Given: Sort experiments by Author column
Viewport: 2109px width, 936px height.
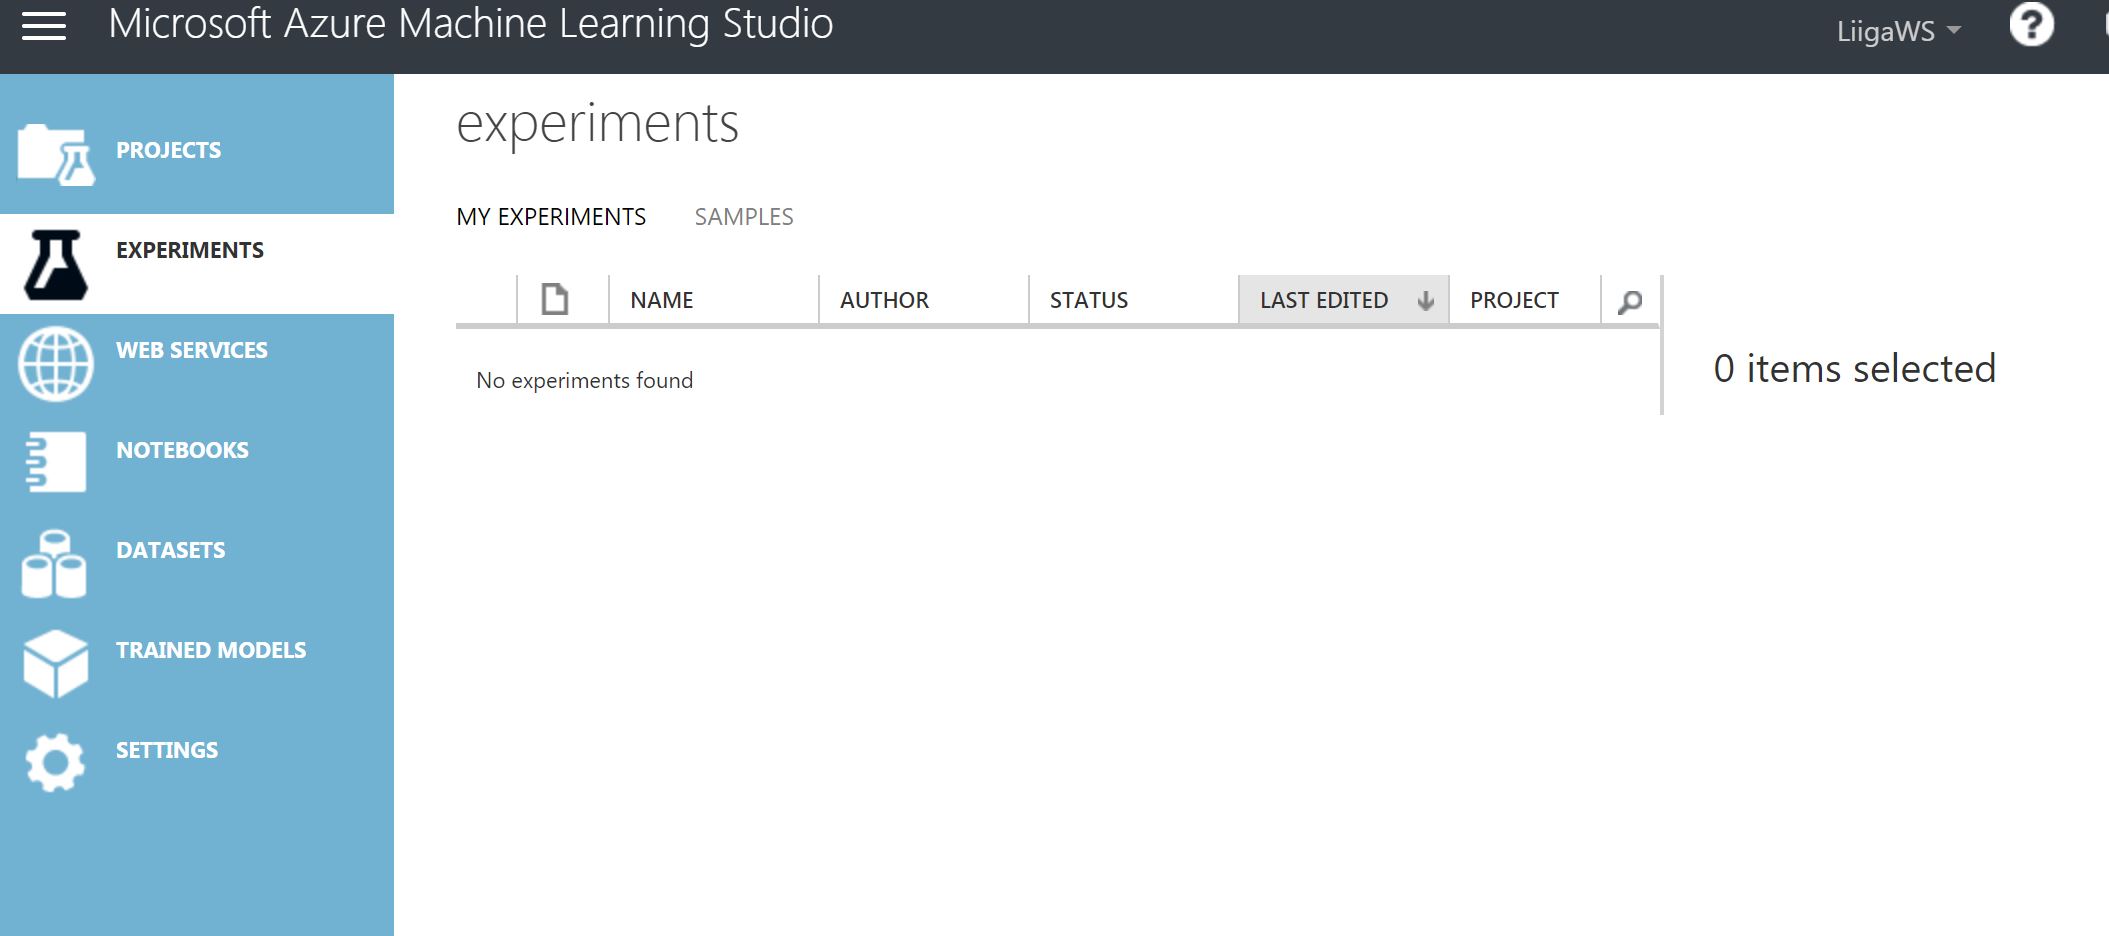Looking at the screenshot, I should (884, 300).
